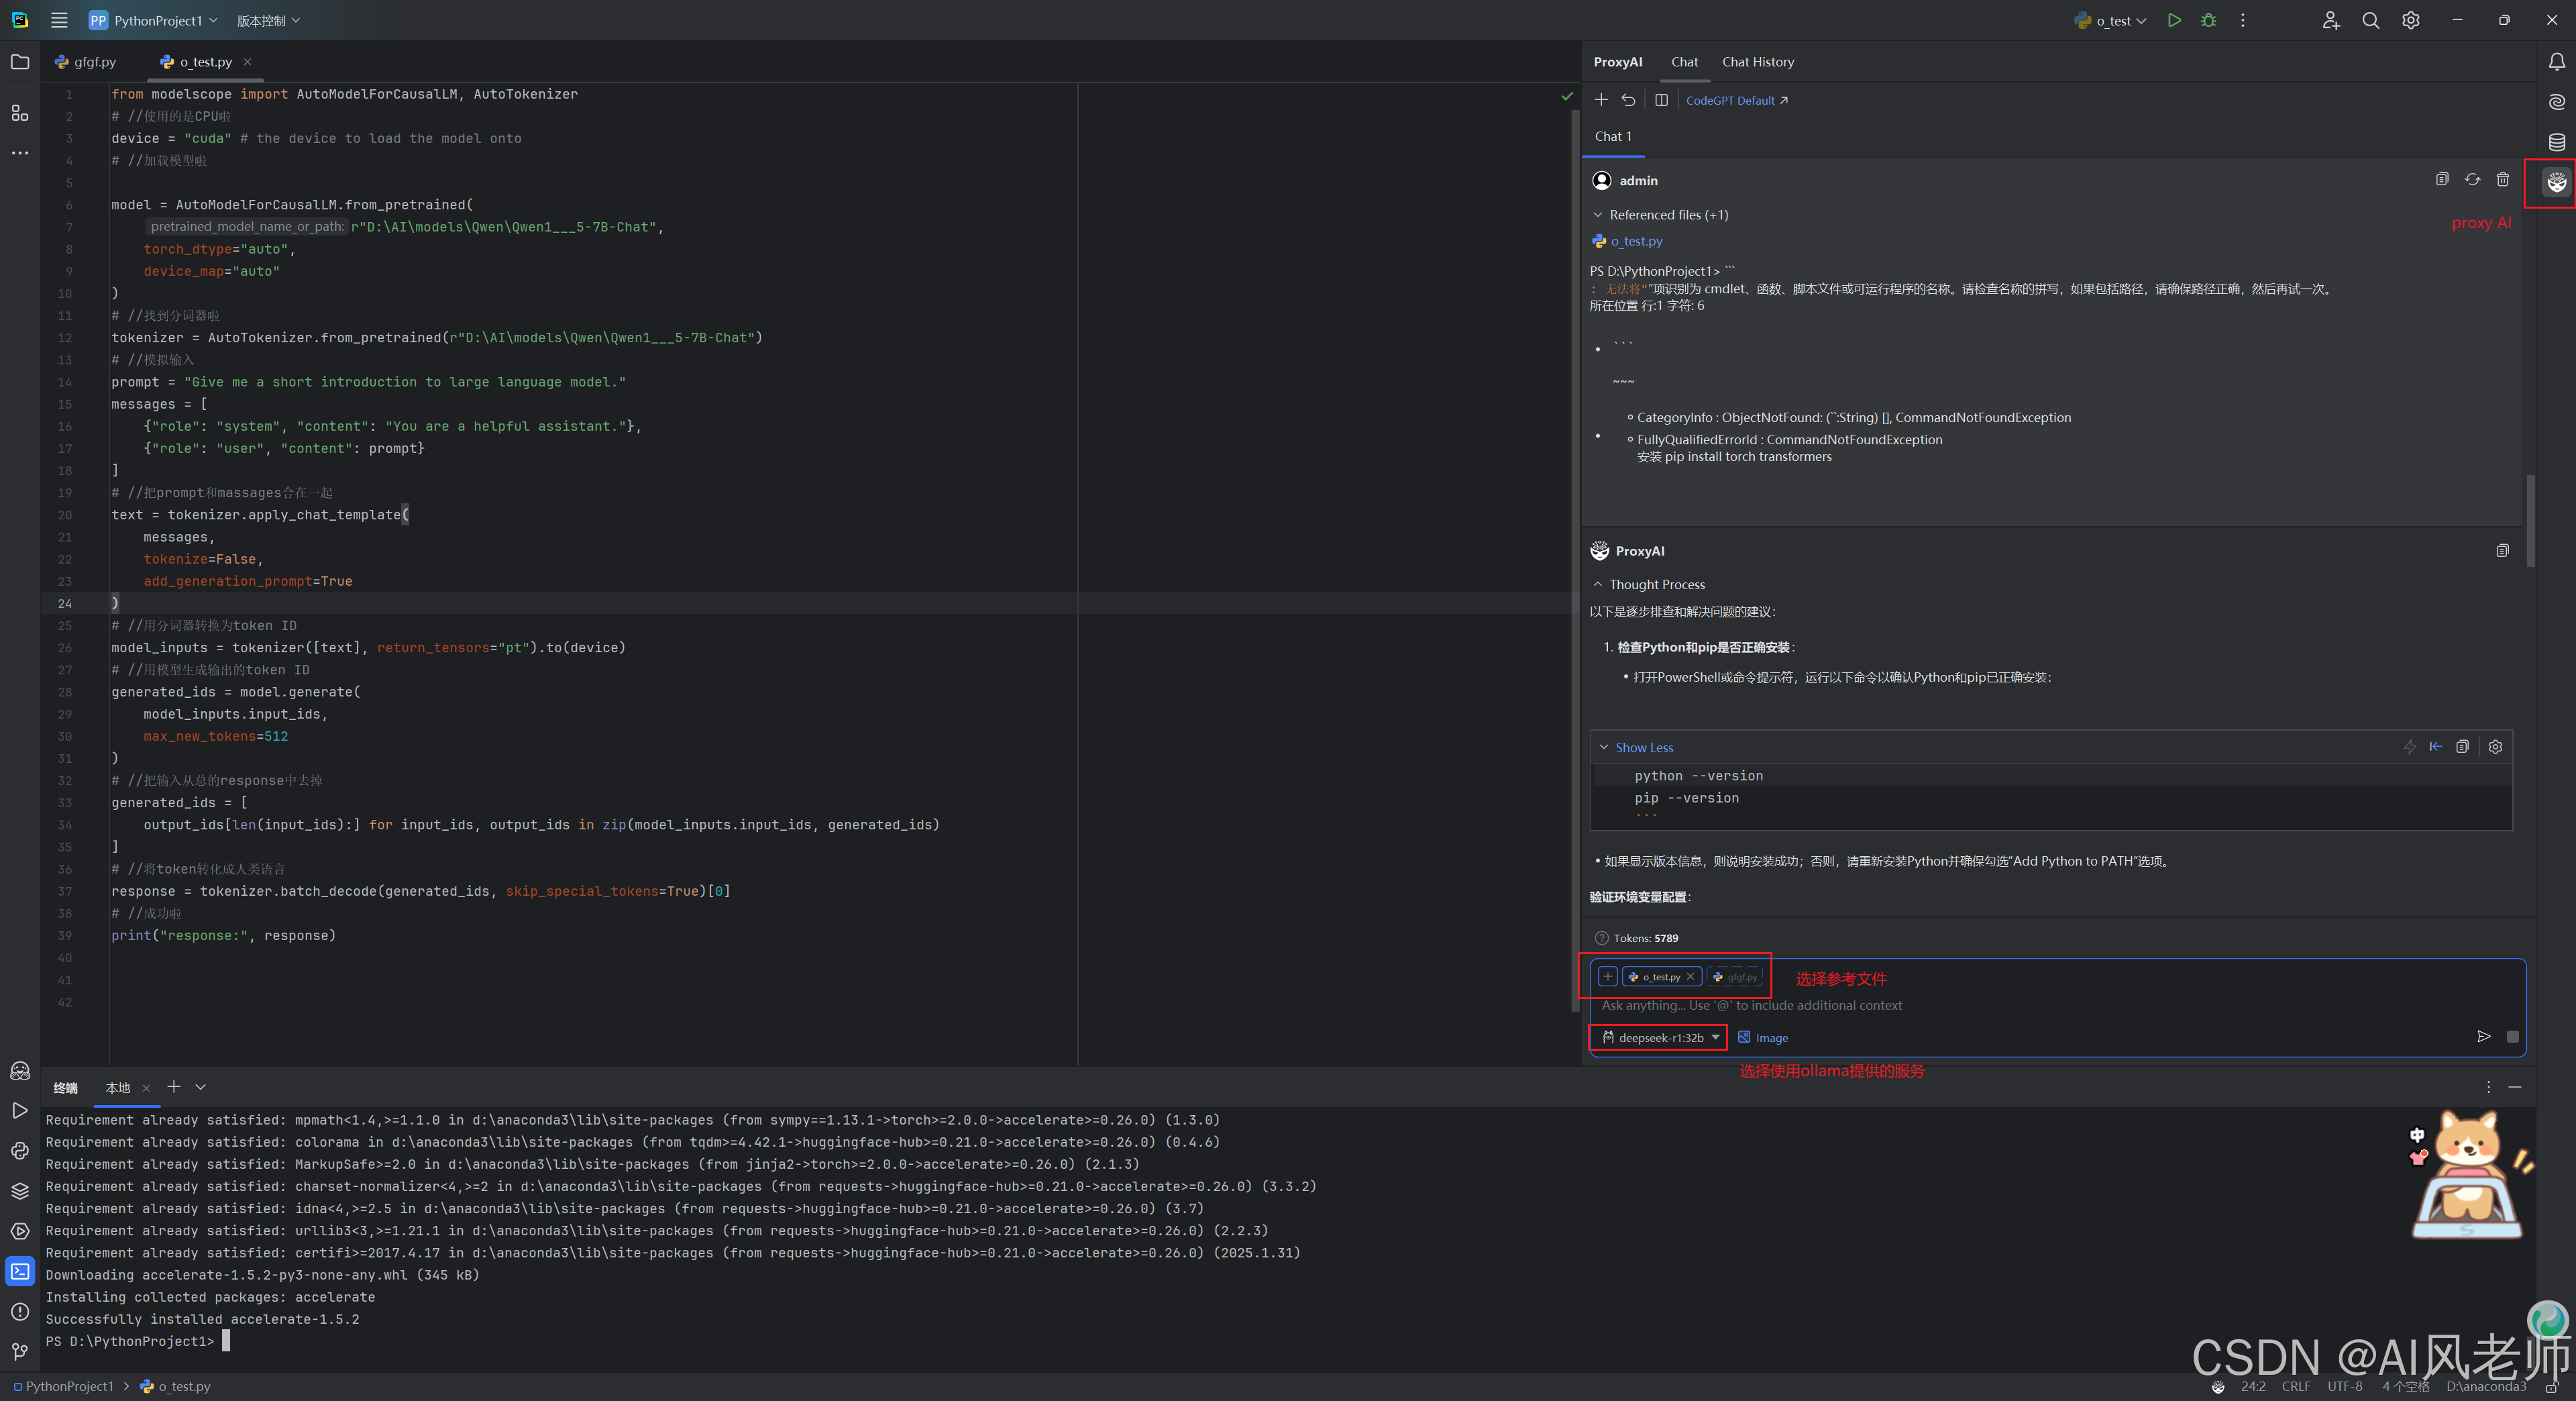
Task: Switch to the Chat History tab
Action: pos(1757,62)
